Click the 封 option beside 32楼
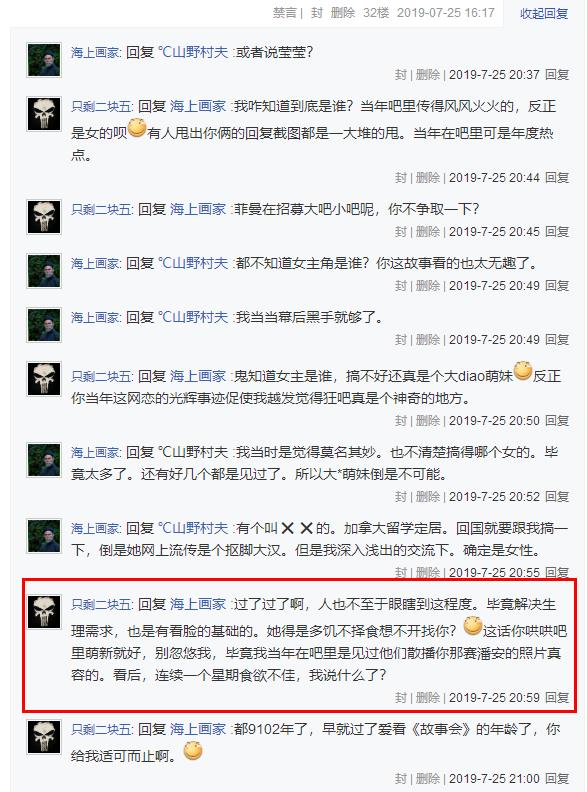The height and width of the screenshot is (792, 587). pos(317,13)
